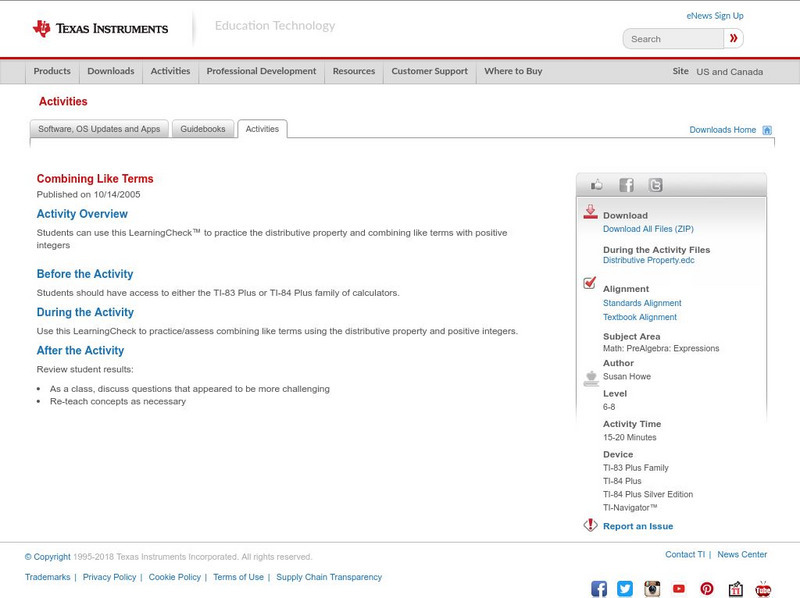Open the Distributive Property.edc file

(644, 260)
